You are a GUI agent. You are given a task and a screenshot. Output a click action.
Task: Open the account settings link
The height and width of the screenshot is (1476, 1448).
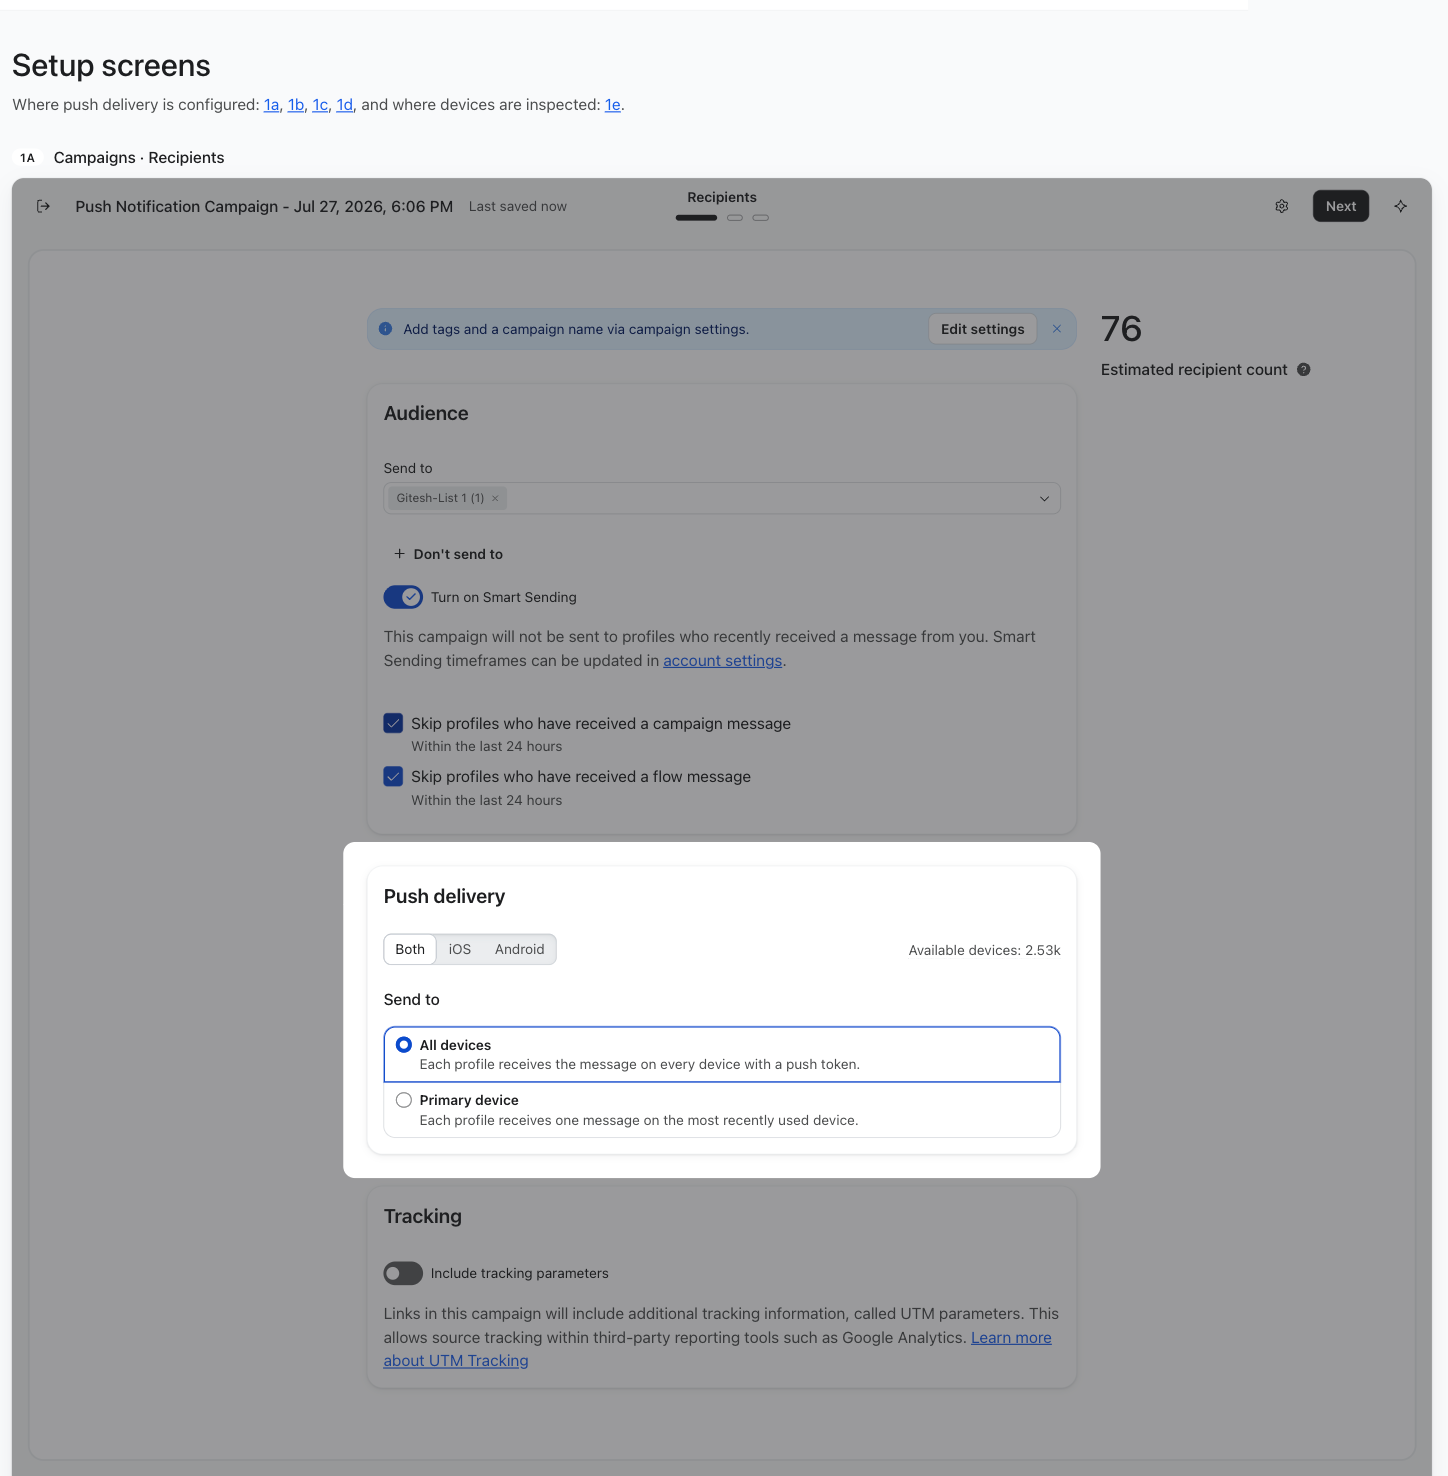pos(722,661)
